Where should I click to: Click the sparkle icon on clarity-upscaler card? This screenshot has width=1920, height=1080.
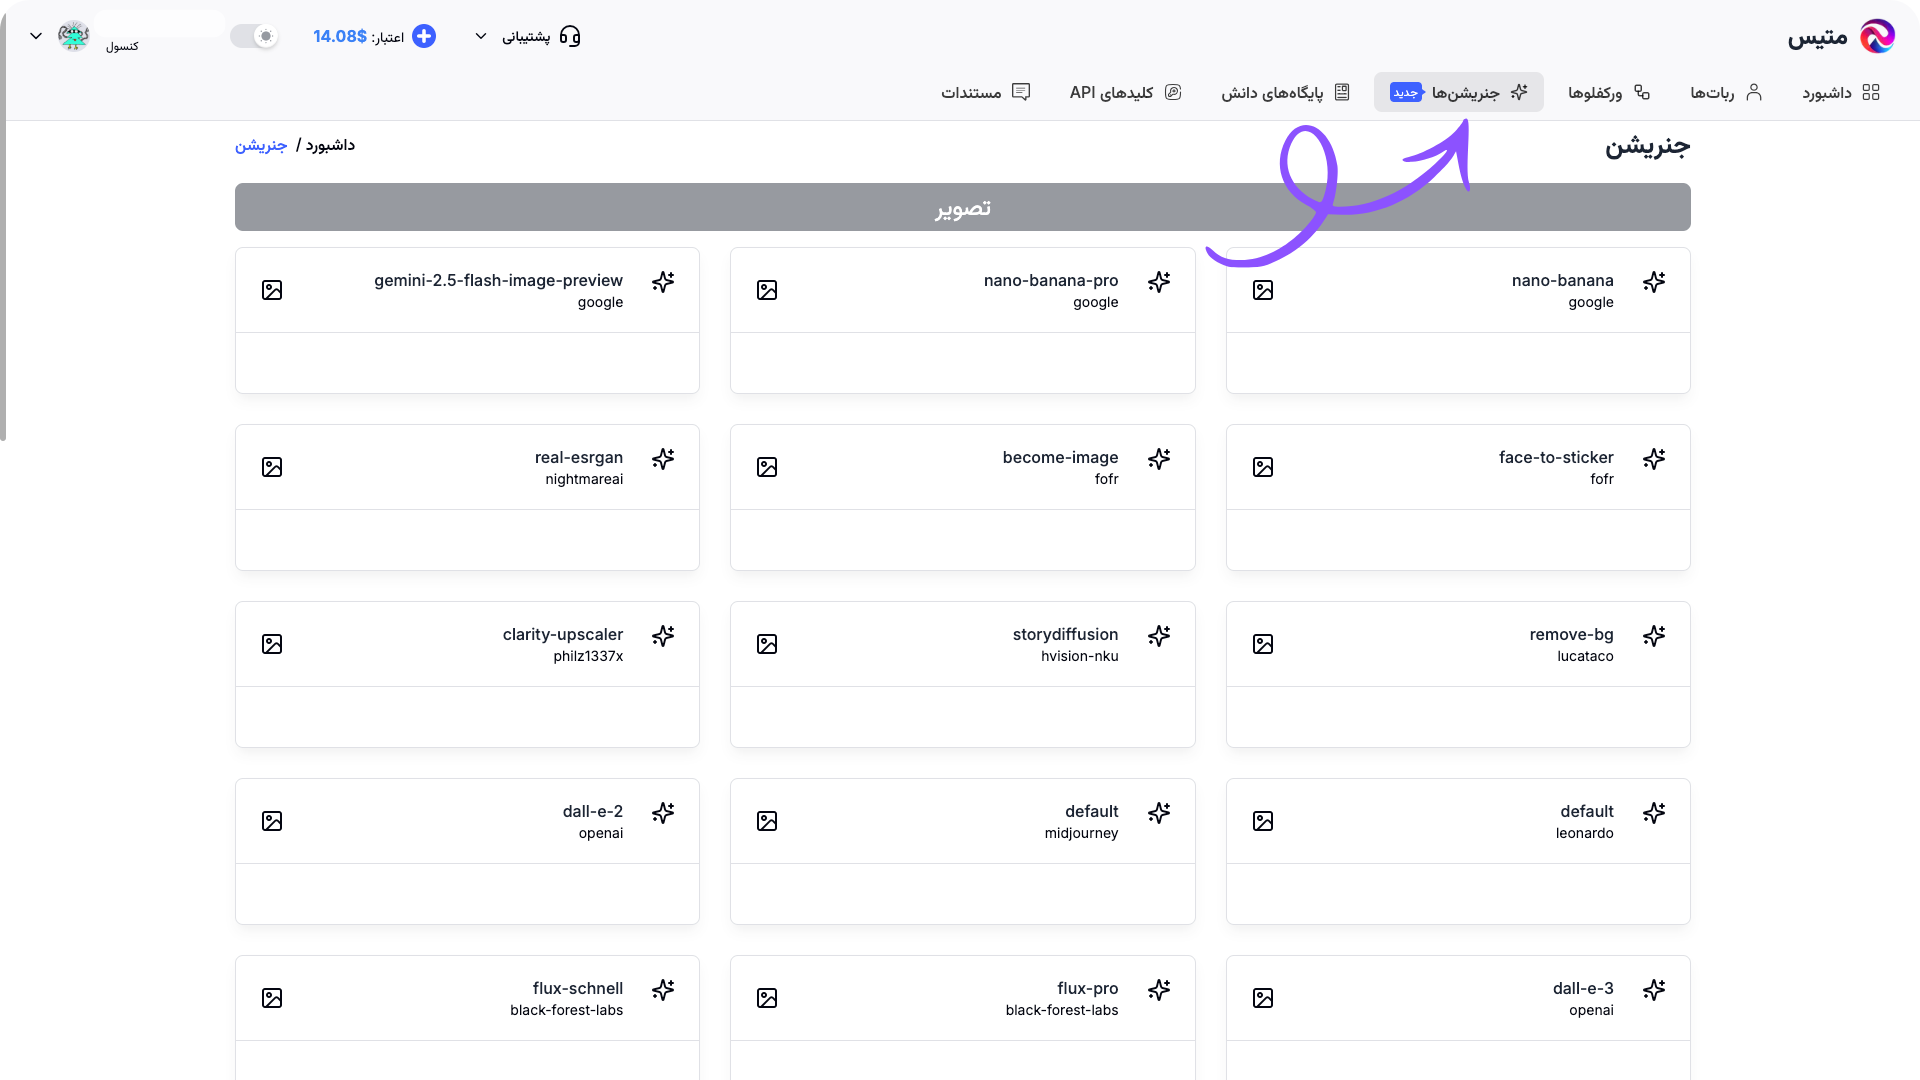[663, 636]
